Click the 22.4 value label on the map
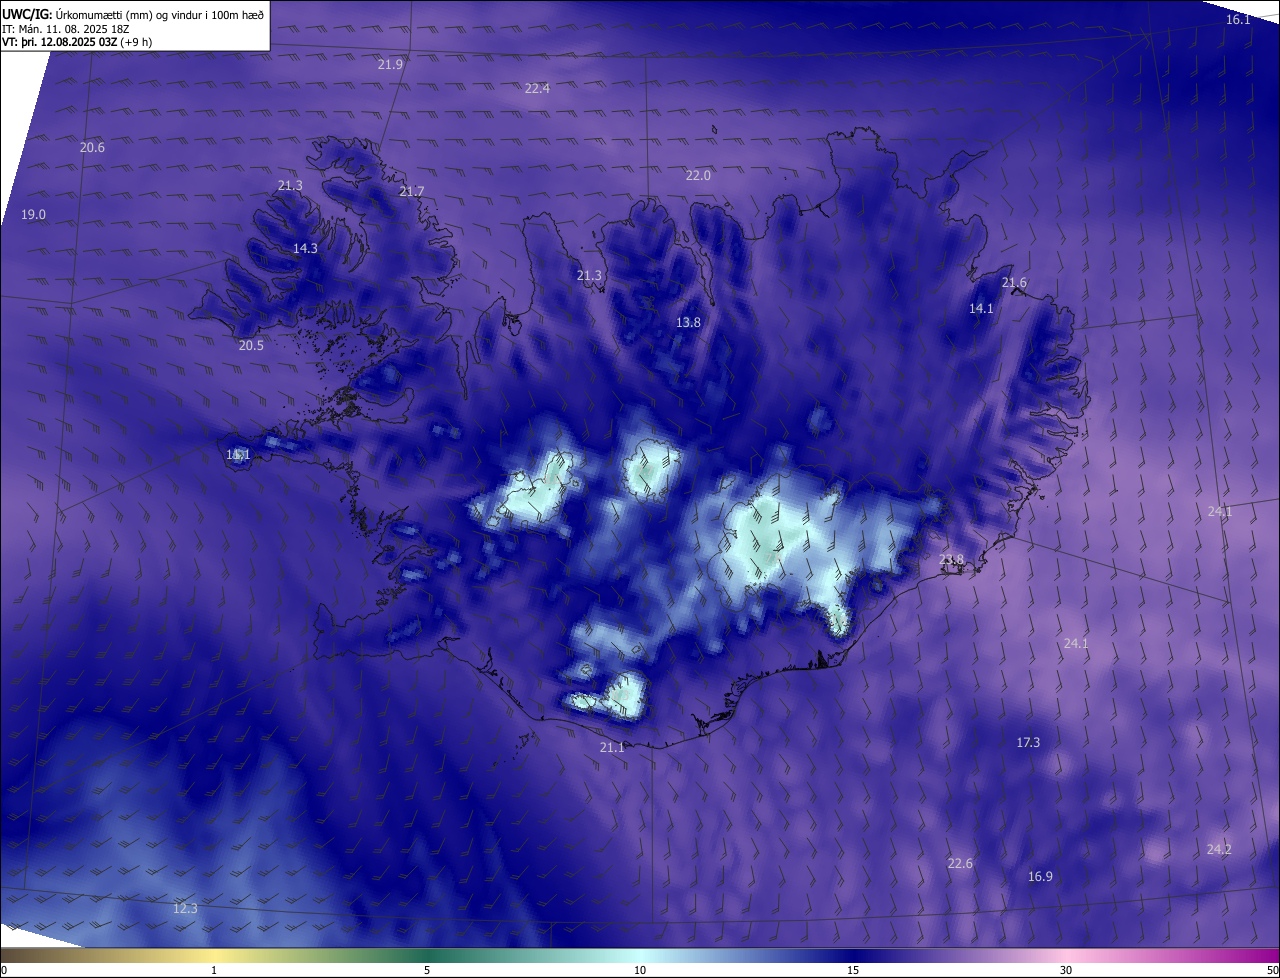Screen dimensions: 1280x978 tap(537, 88)
